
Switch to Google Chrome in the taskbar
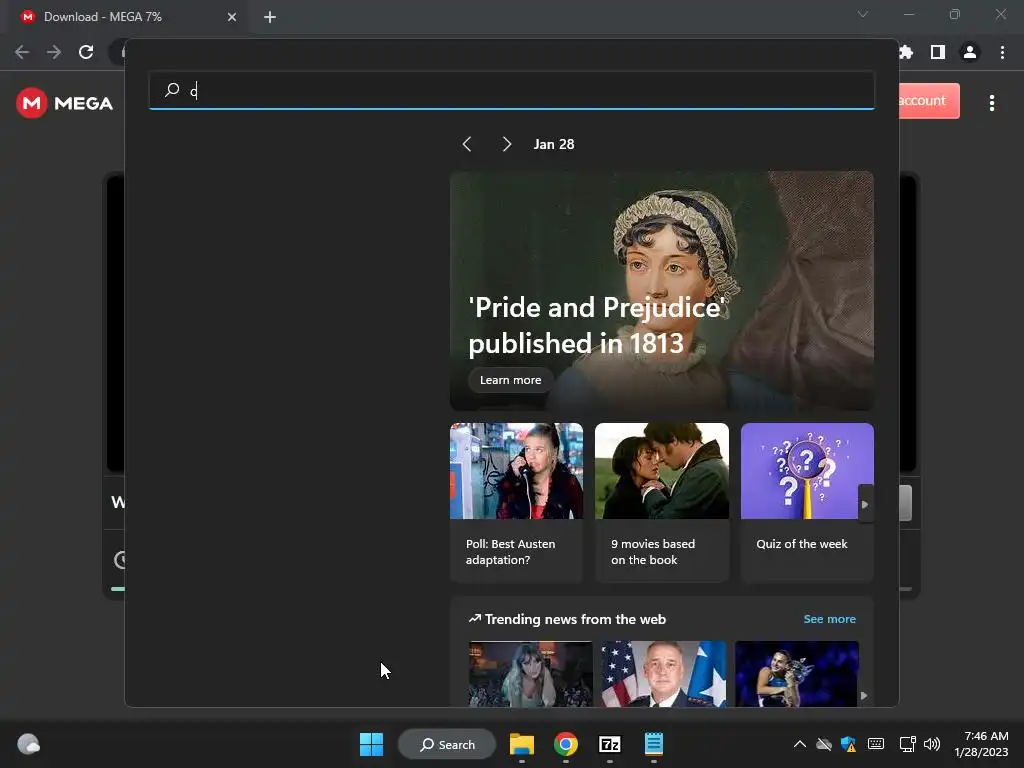tap(566, 744)
